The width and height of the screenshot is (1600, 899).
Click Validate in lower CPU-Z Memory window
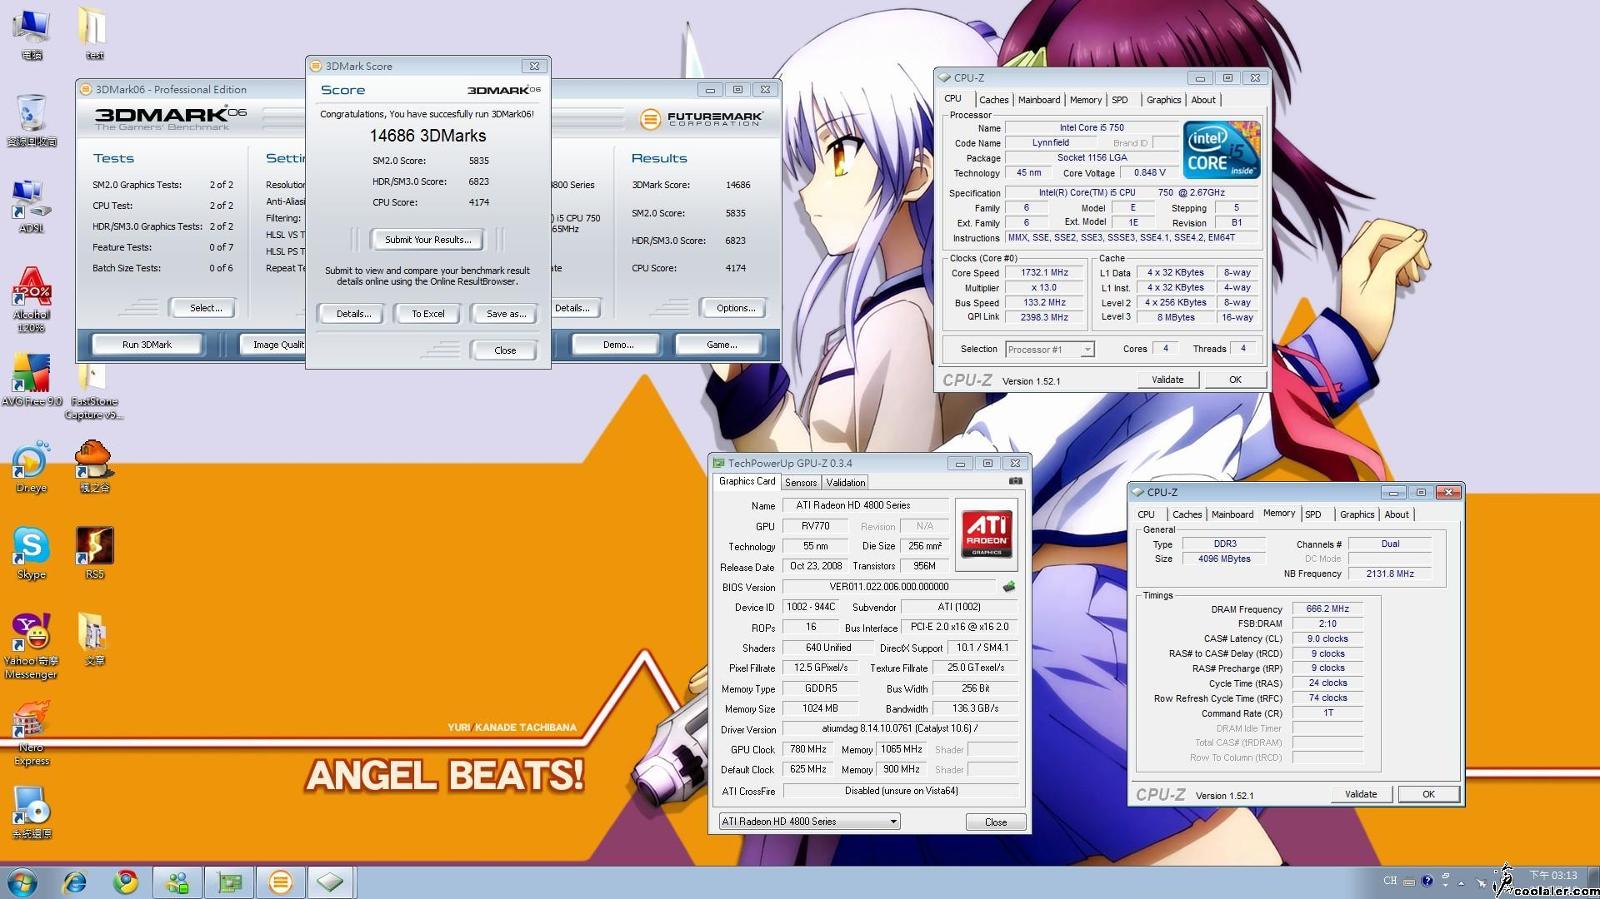[1360, 794]
